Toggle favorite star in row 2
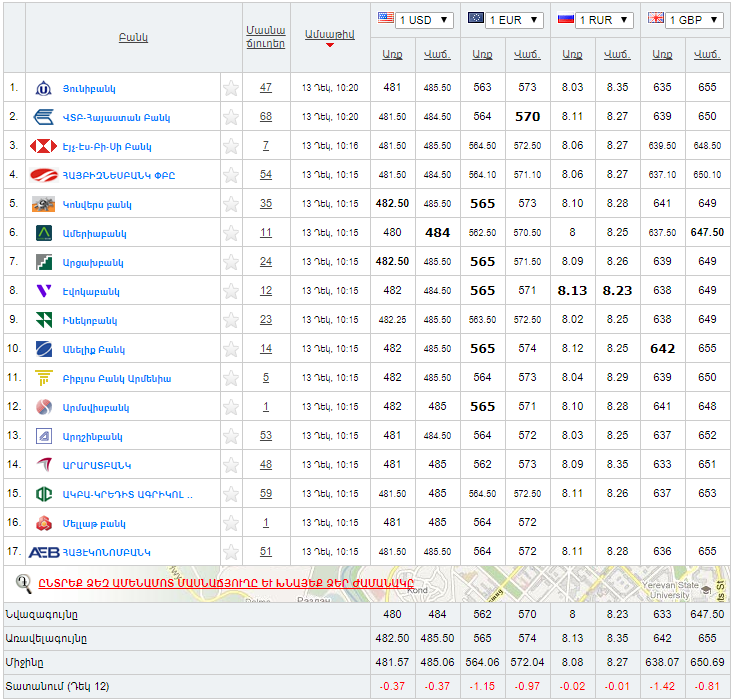This screenshot has width=734, height=700. tap(231, 117)
